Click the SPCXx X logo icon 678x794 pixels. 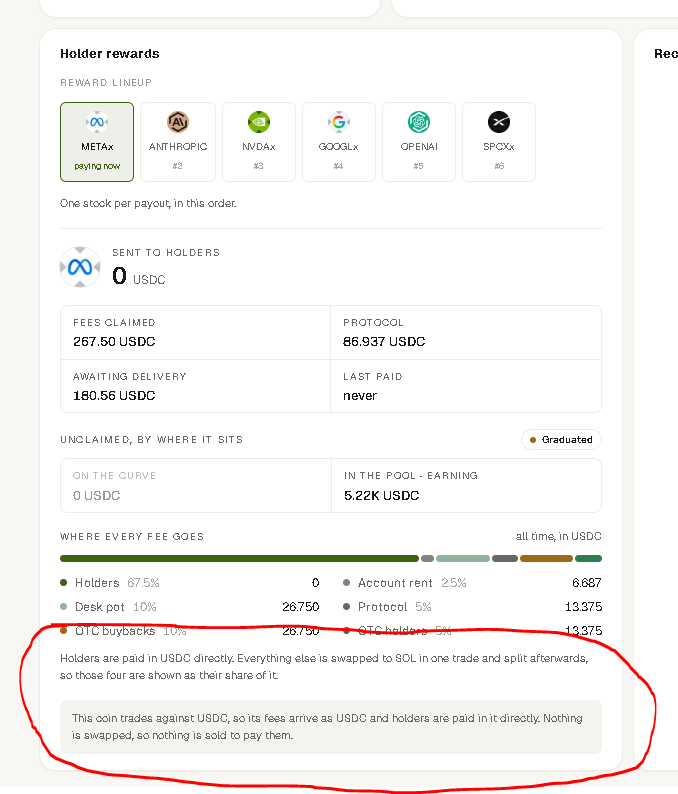499,122
